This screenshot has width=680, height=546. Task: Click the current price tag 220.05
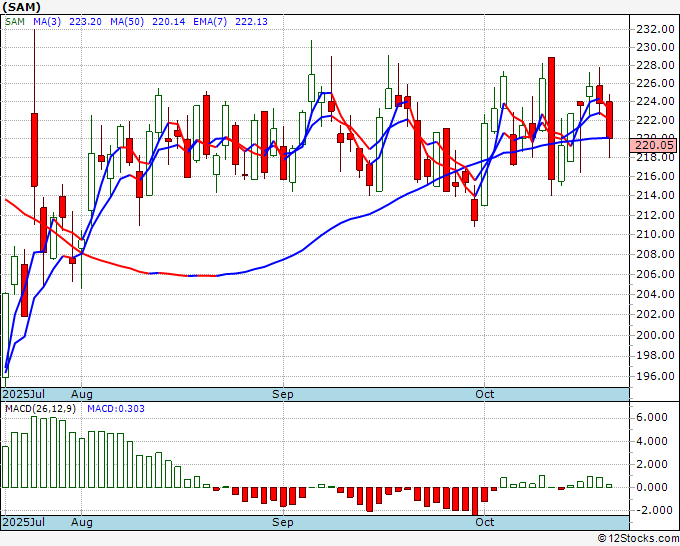click(654, 145)
